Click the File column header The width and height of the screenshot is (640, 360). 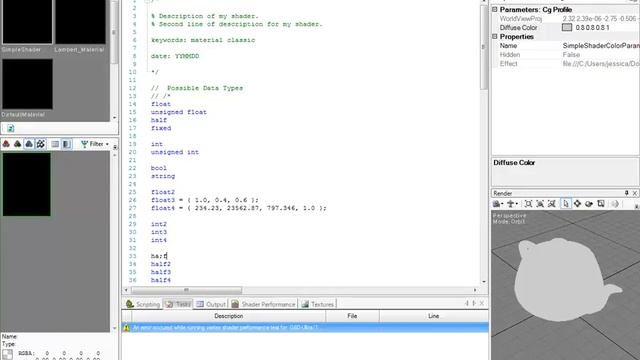(x=352, y=316)
